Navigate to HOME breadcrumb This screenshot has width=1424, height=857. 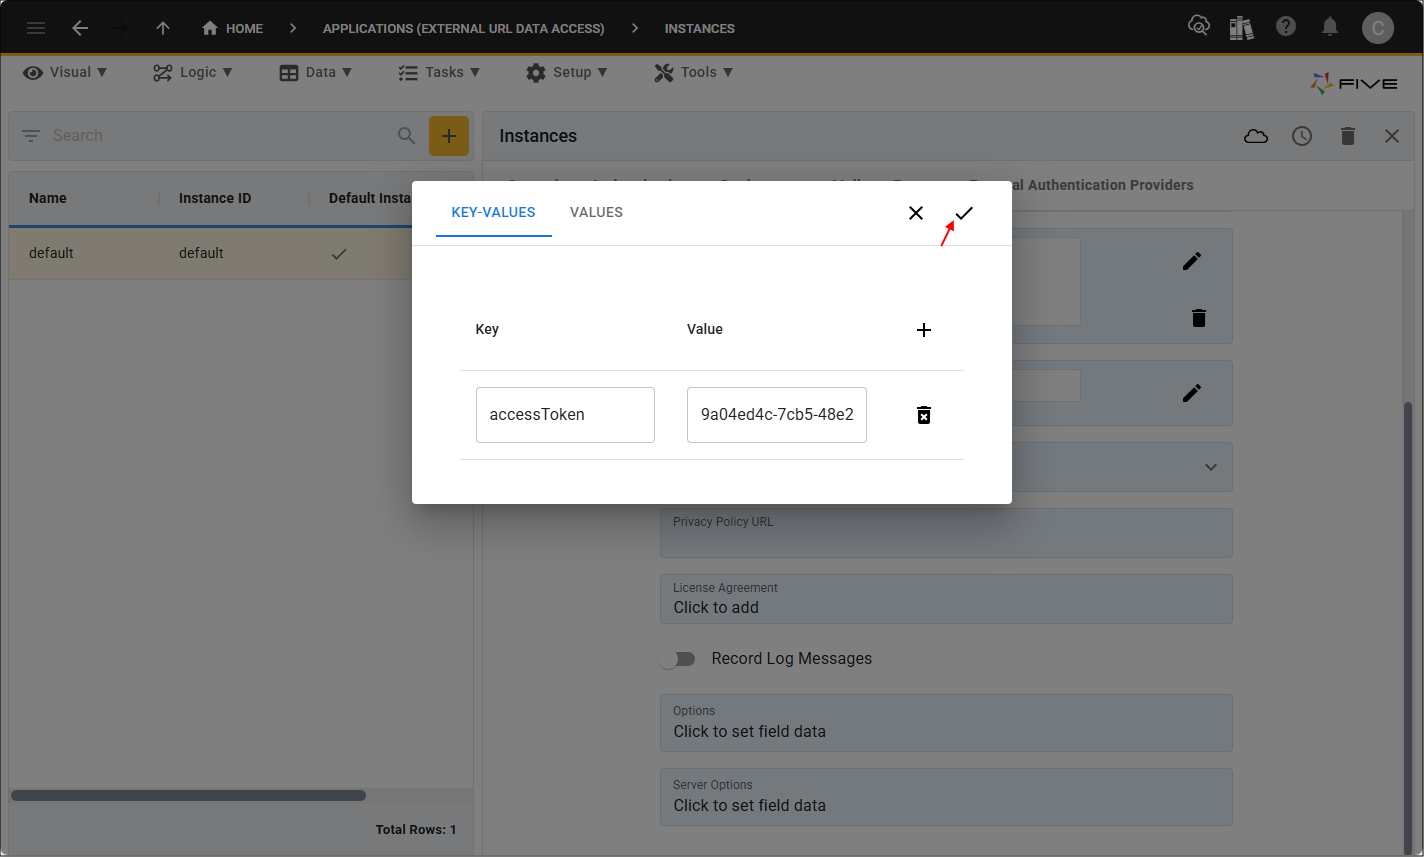pos(233,28)
